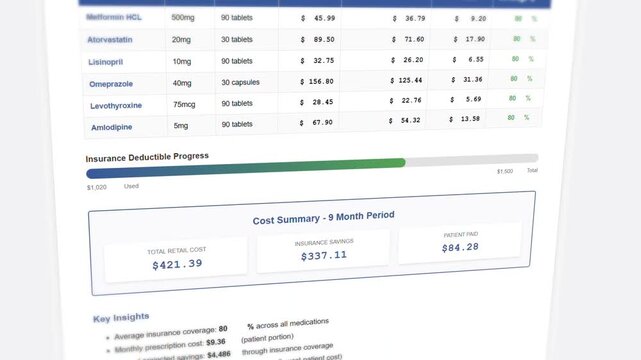Click the $ 36.79 insurance amount
The width and height of the screenshot is (641, 360).
click(409, 18)
